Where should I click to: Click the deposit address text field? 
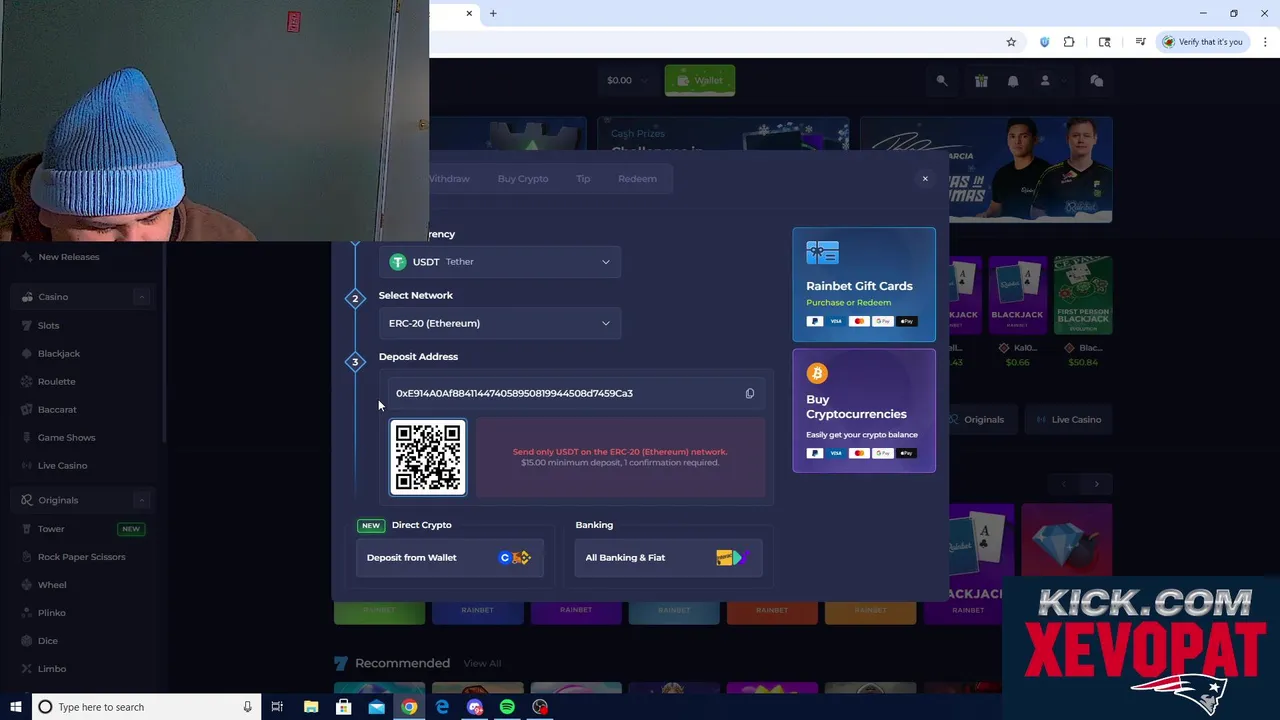coord(575,393)
